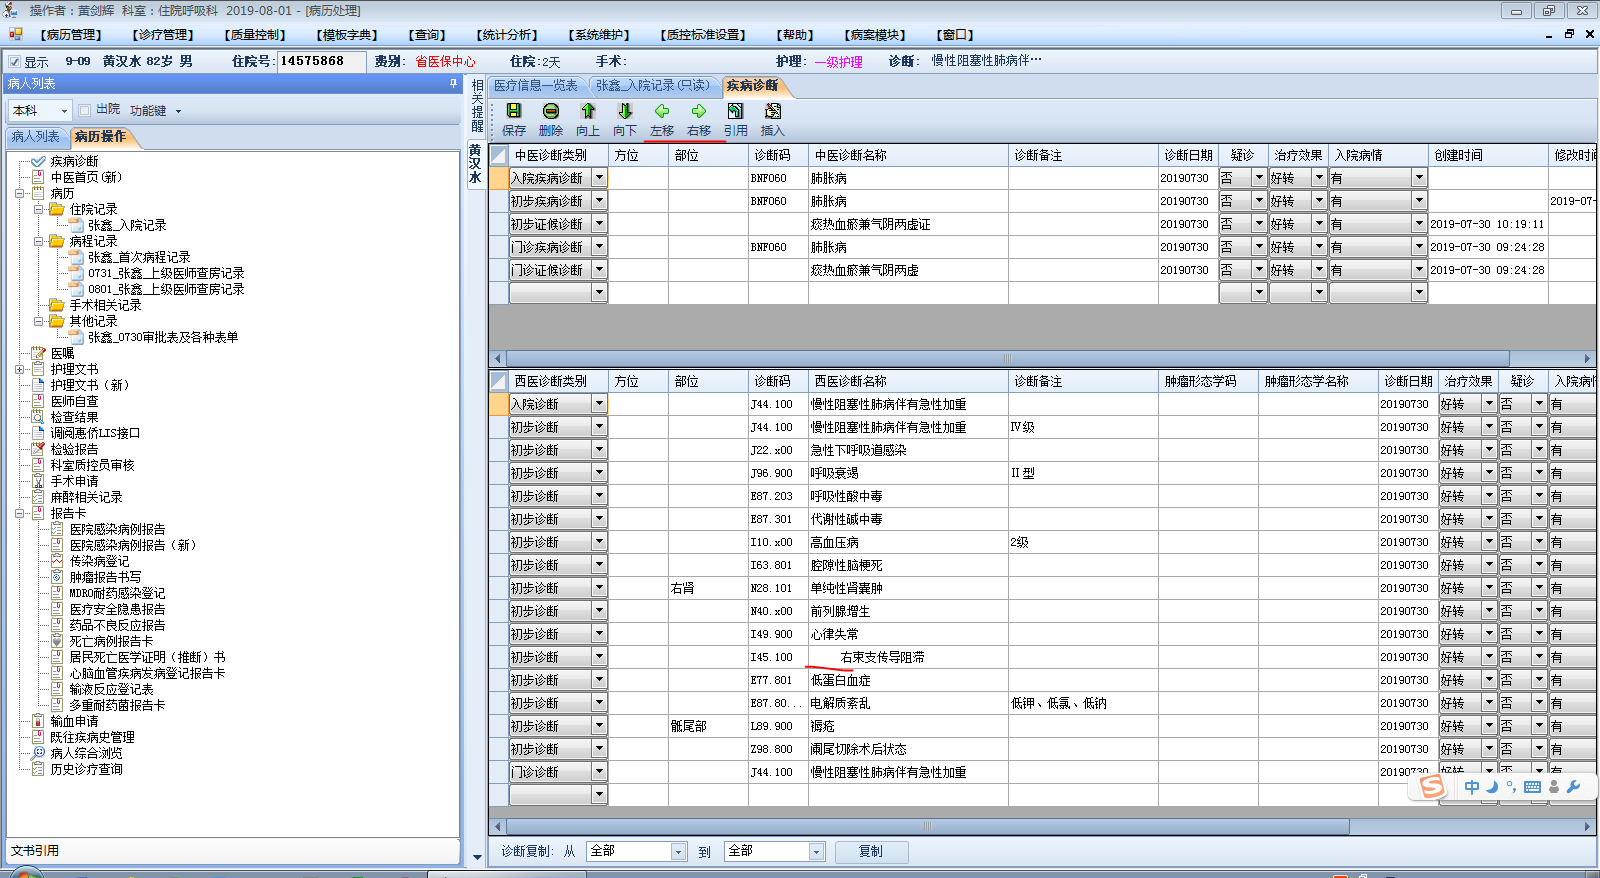Toggle the 出院 checkbox
1600x878 pixels.
coord(85,110)
